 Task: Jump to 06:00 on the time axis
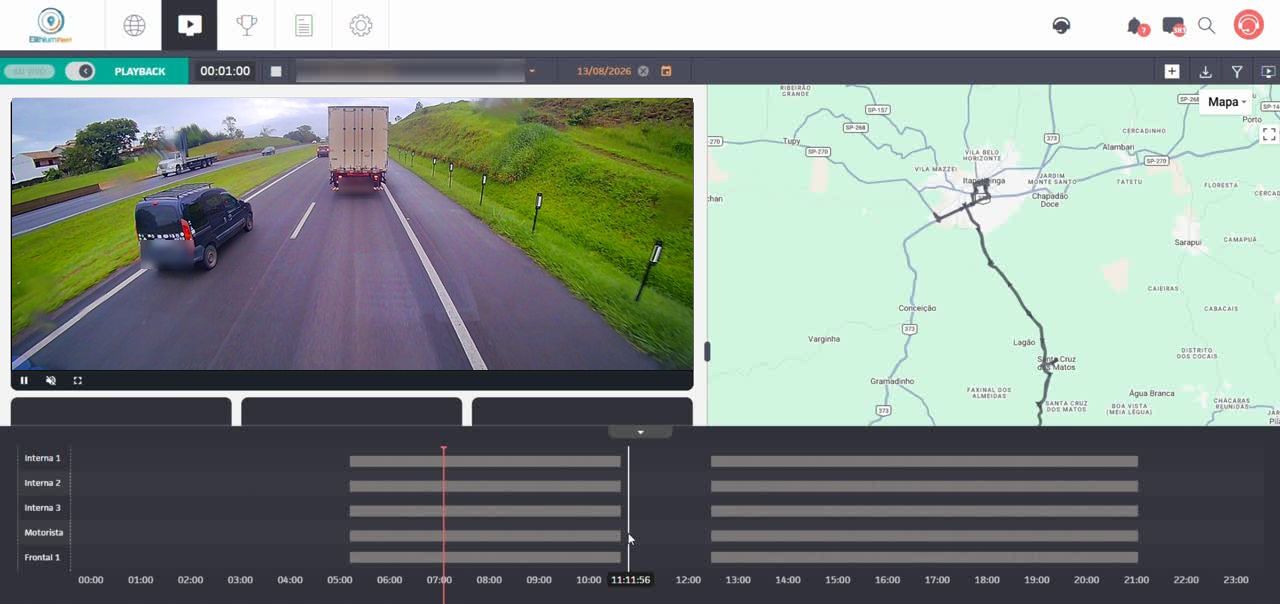click(389, 580)
